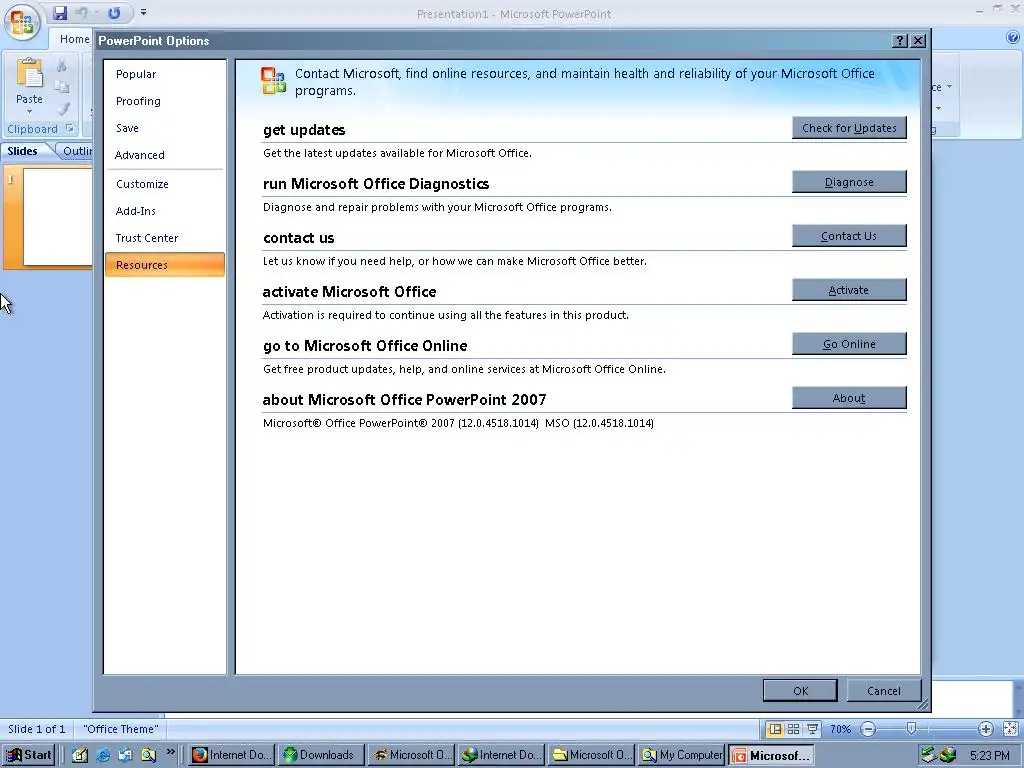Click the Redo/Repeat icon in Quick Access Toolbar
Image resolution: width=1024 pixels, height=768 pixels.
click(x=114, y=12)
